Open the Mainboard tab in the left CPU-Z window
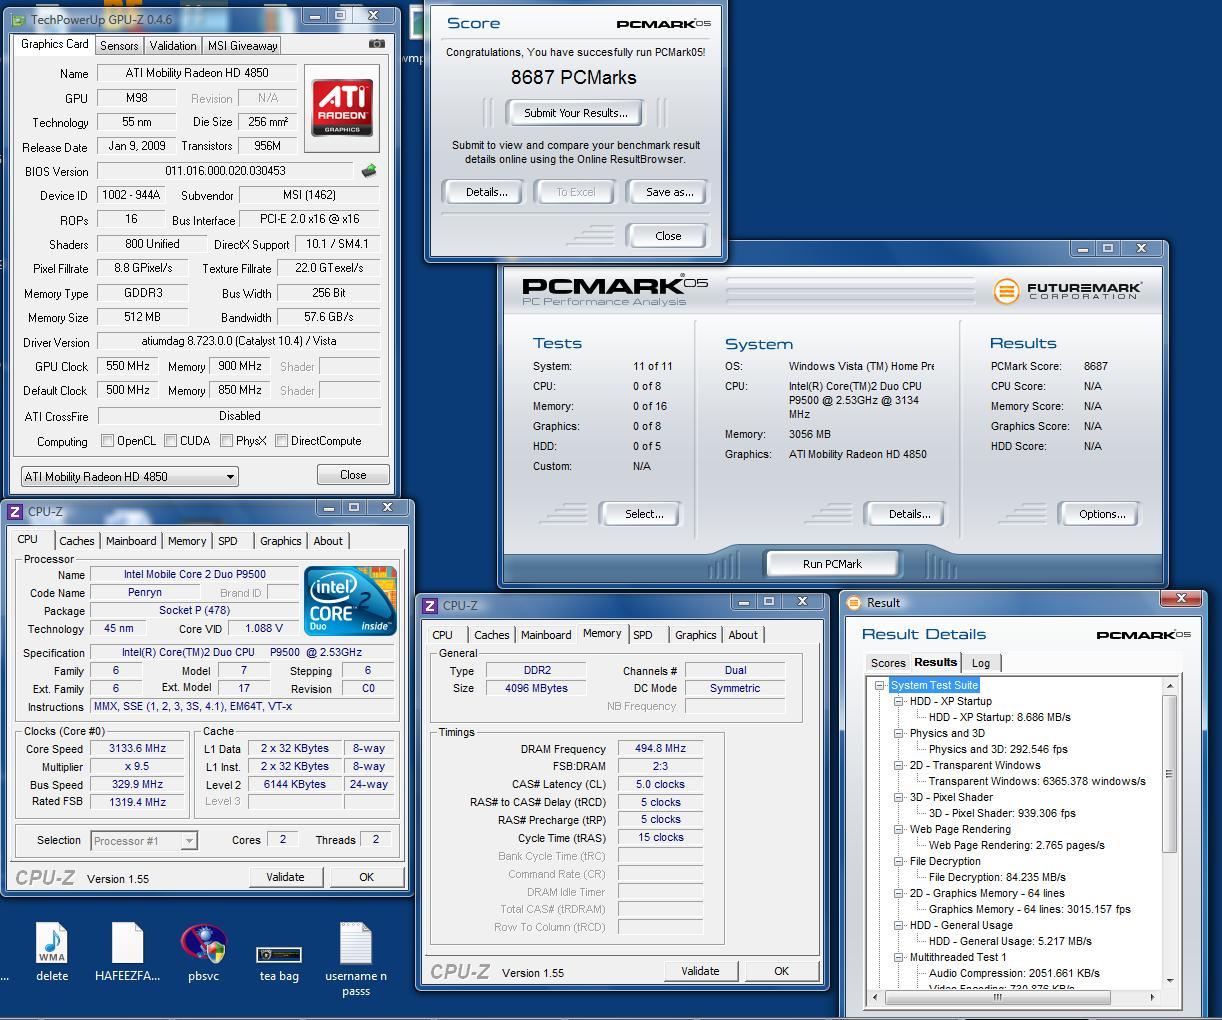Viewport: 1222px width, 1020px height. point(131,541)
